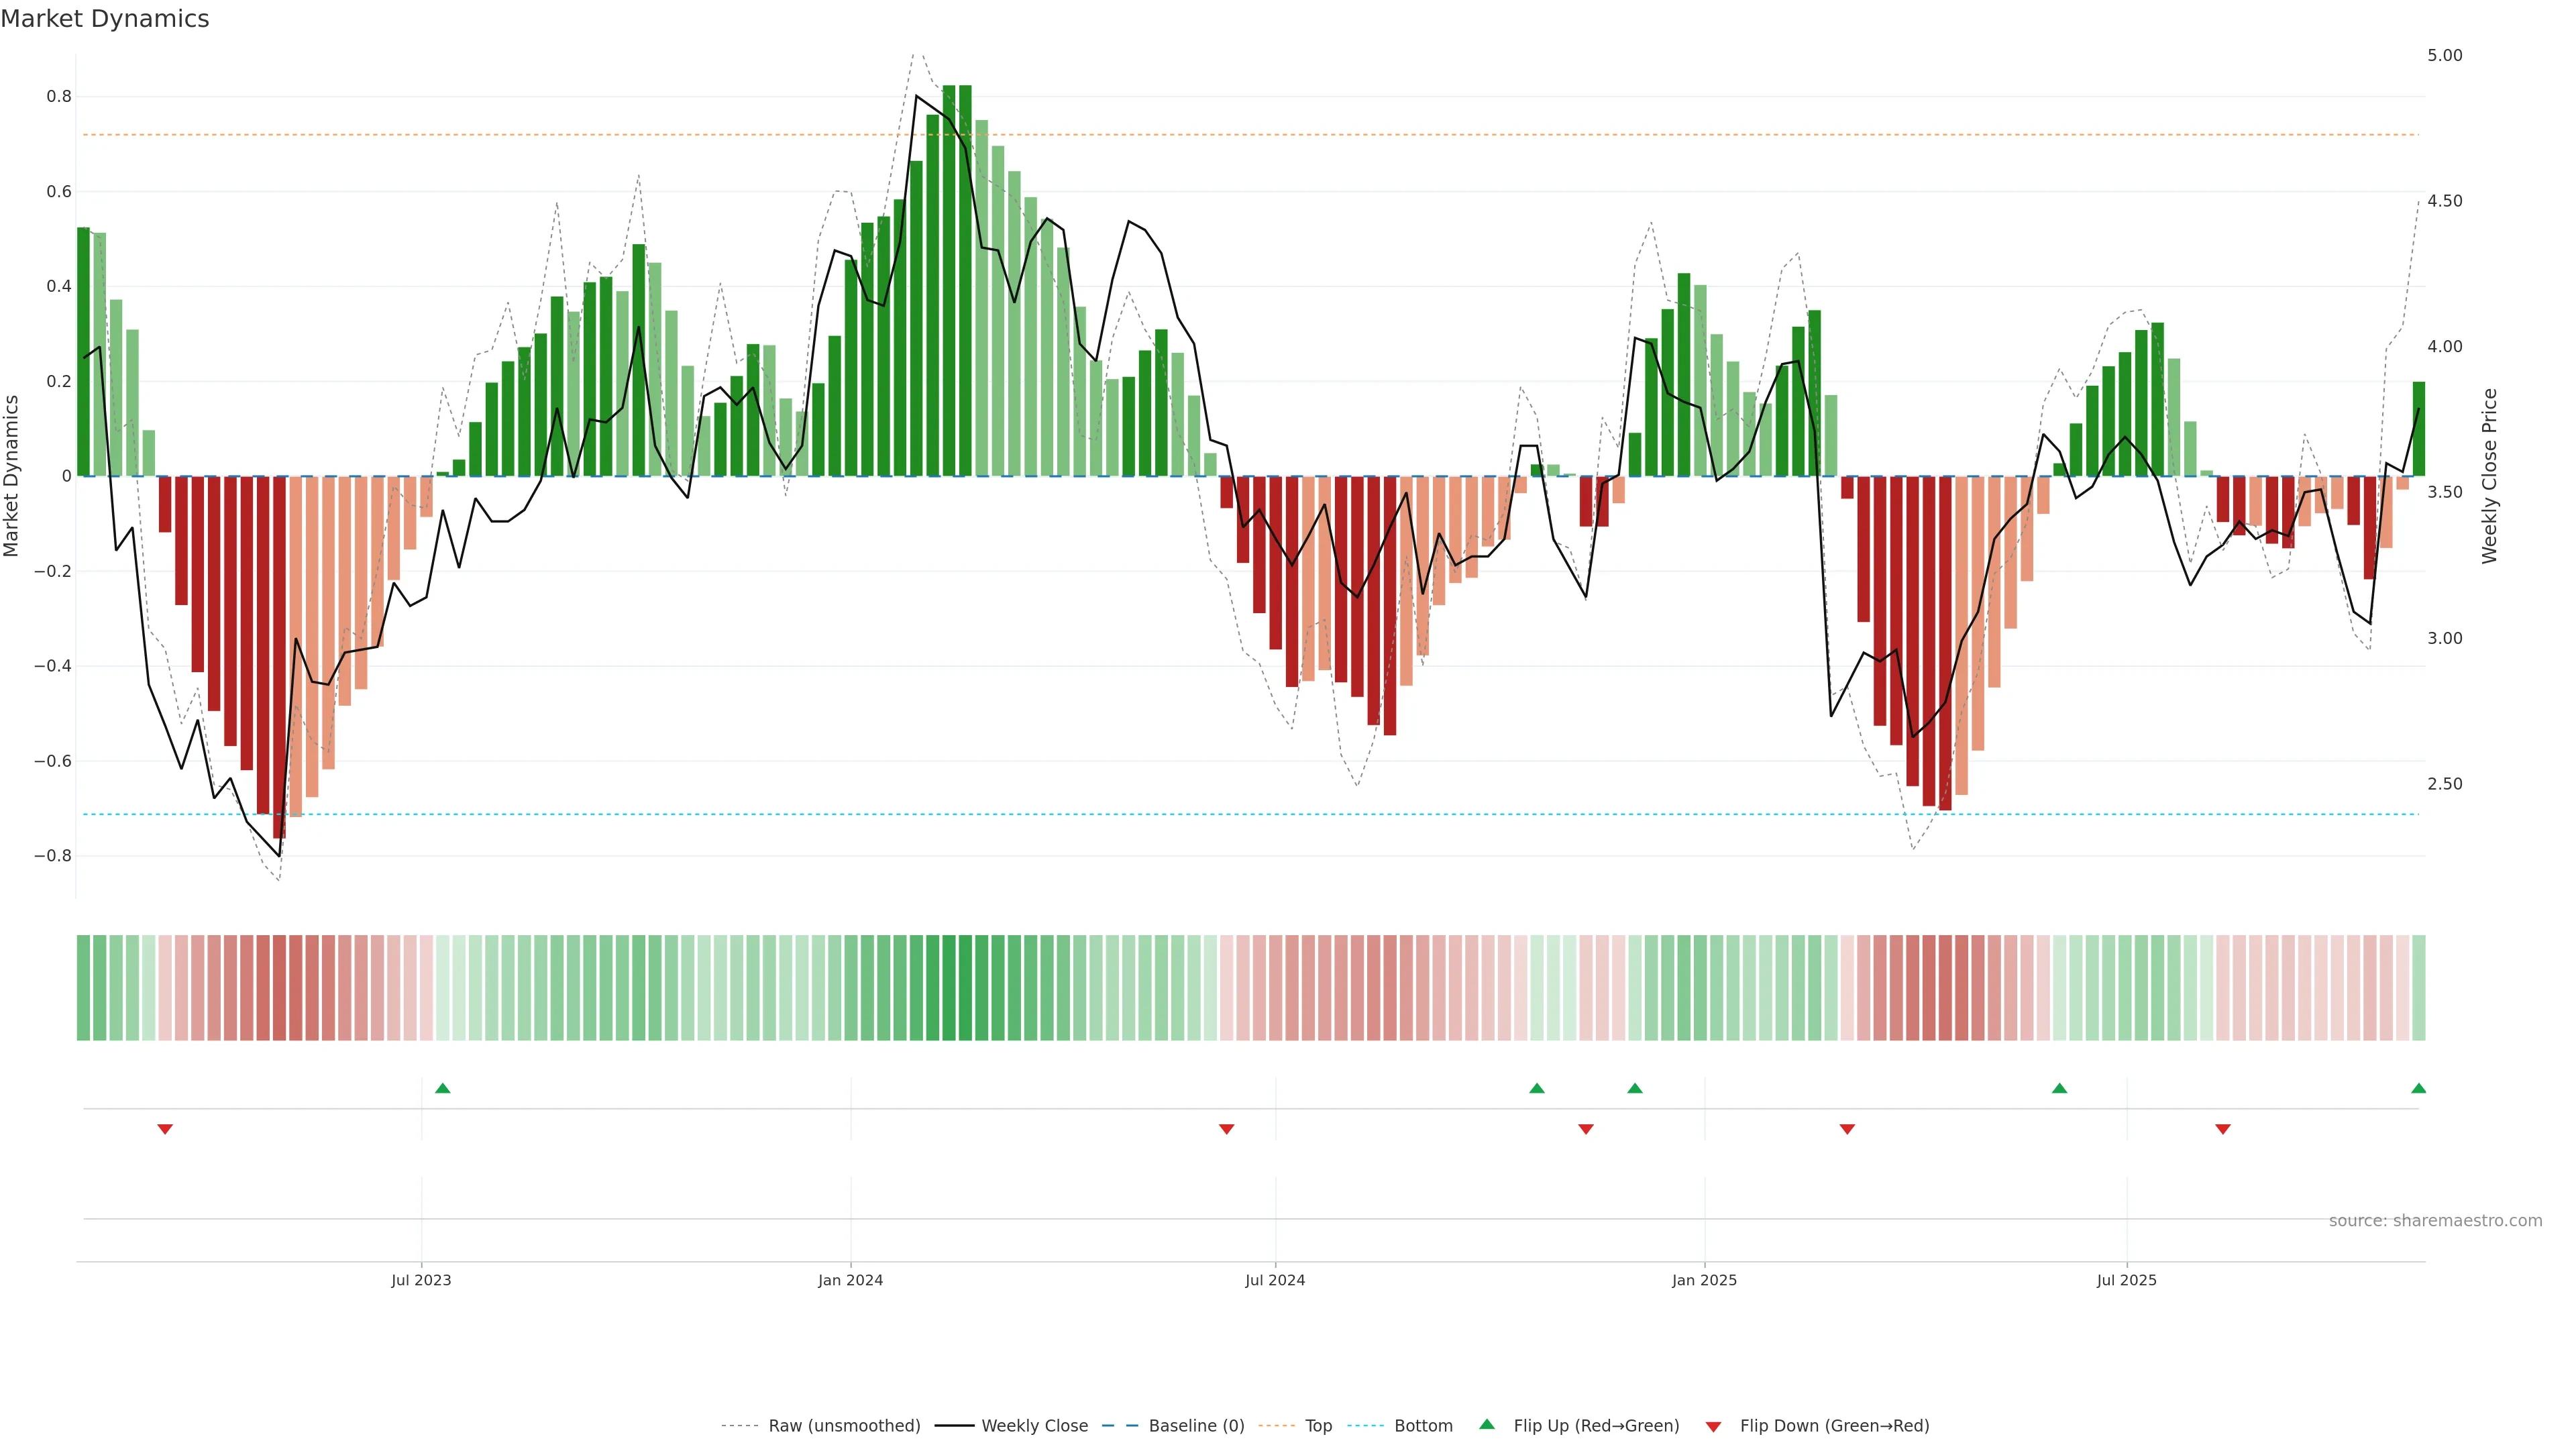The width and height of the screenshot is (2576, 1449).
Task: Click the Jan 2024 x-axis tick label
Action: pyautogui.click(x=850, y=1280)
